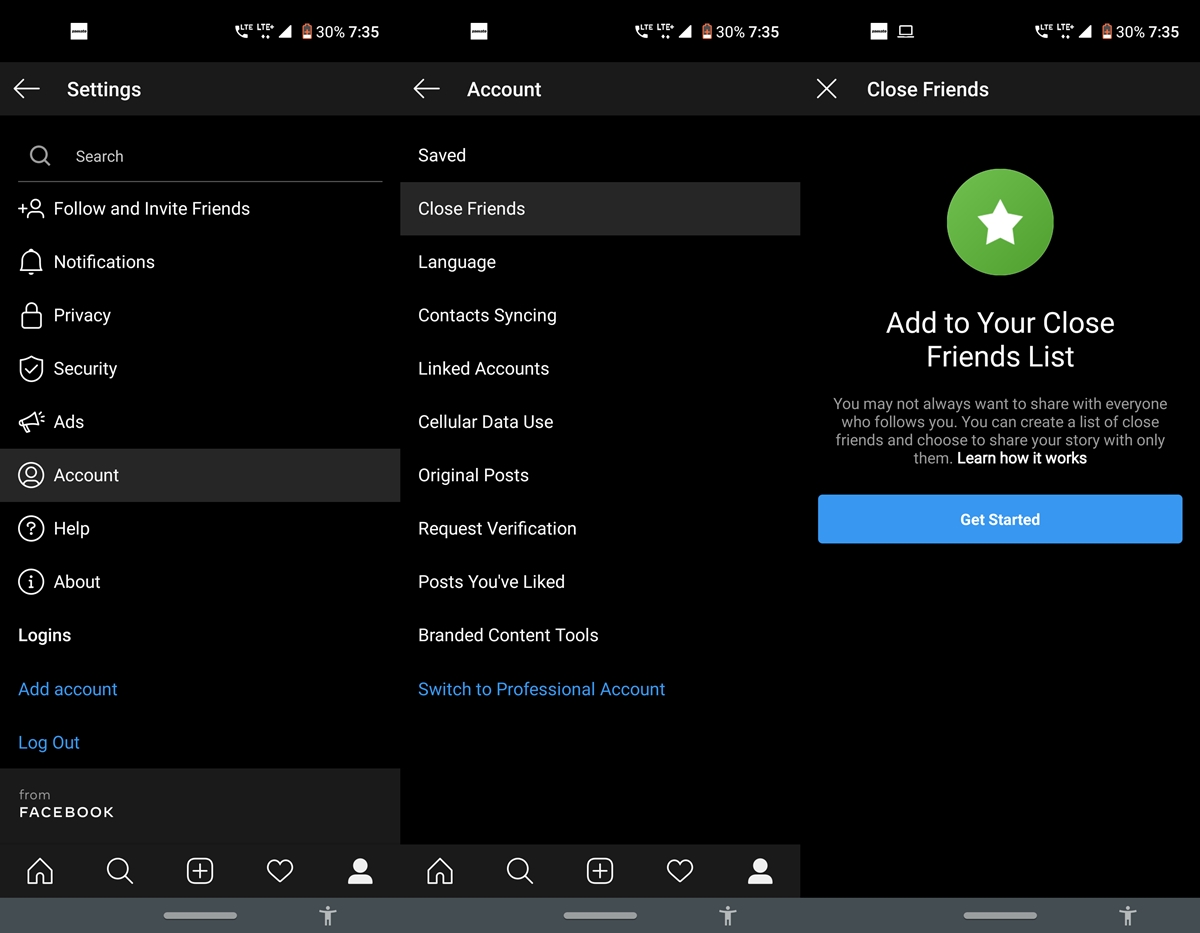This screenshot has height=933, width=1200.
Task: Open Follow and Invite Friends
Action: tap(200, 209)
